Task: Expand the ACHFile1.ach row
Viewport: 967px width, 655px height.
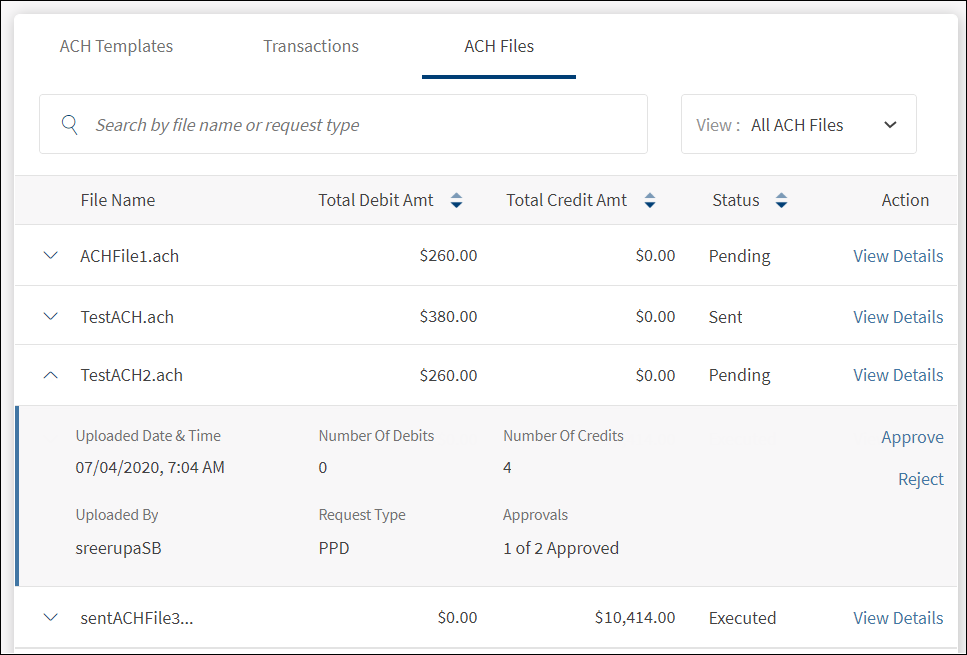Action: [x=51, y=256]
